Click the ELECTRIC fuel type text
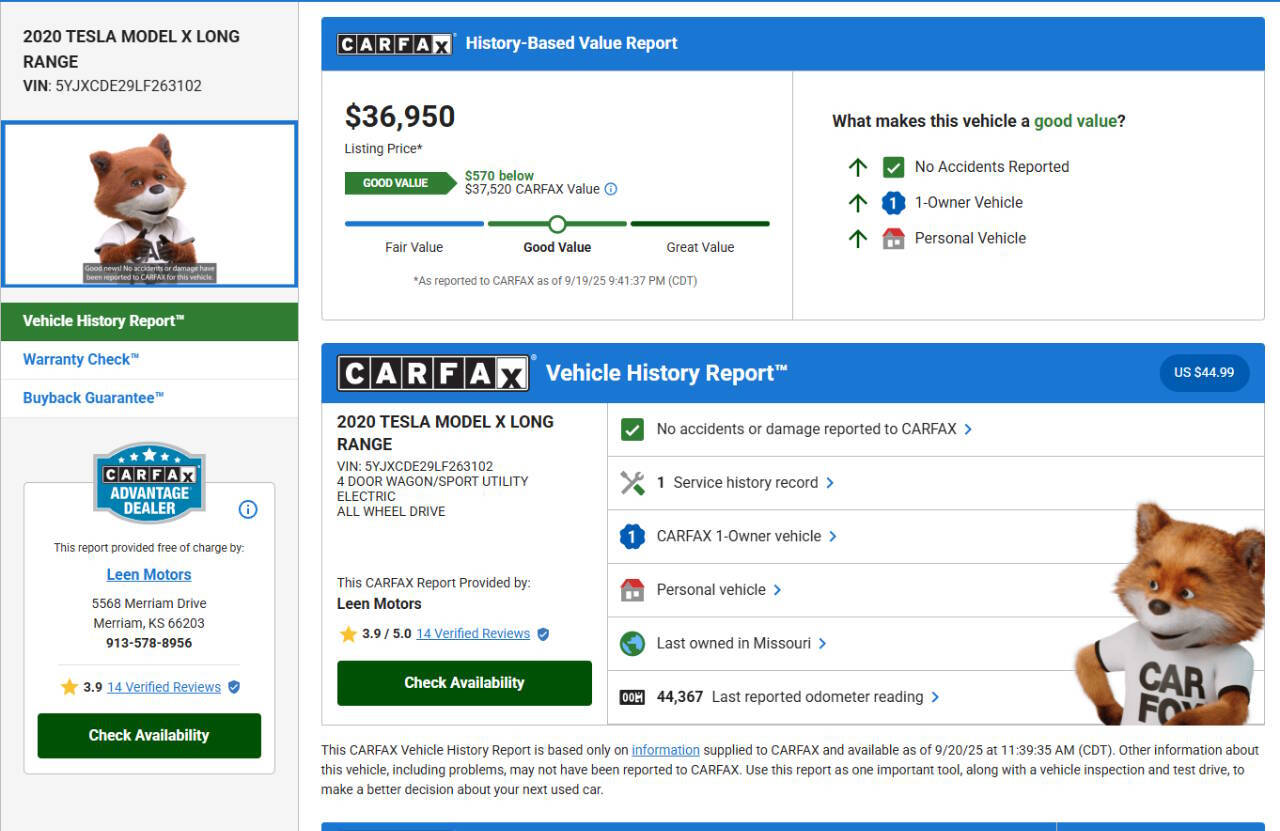The image size is (1280, 831). pos(366,496)
